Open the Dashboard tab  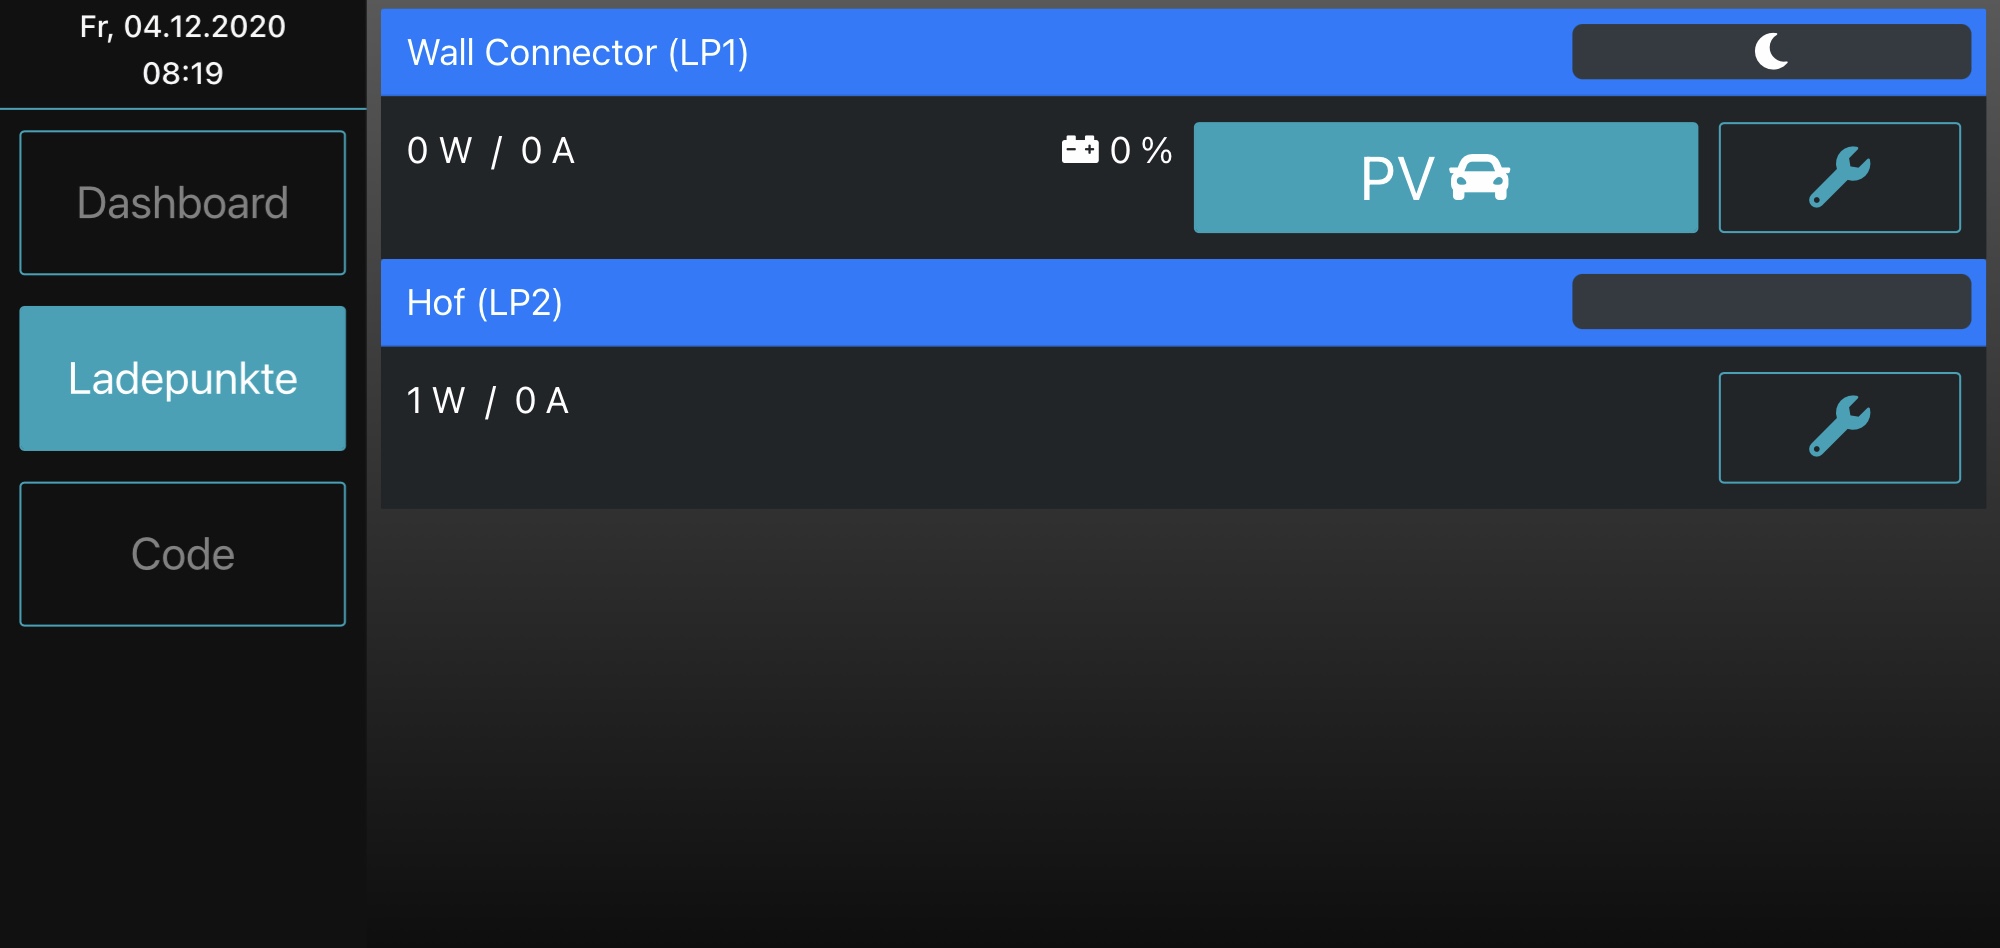[x=182, y=202]
